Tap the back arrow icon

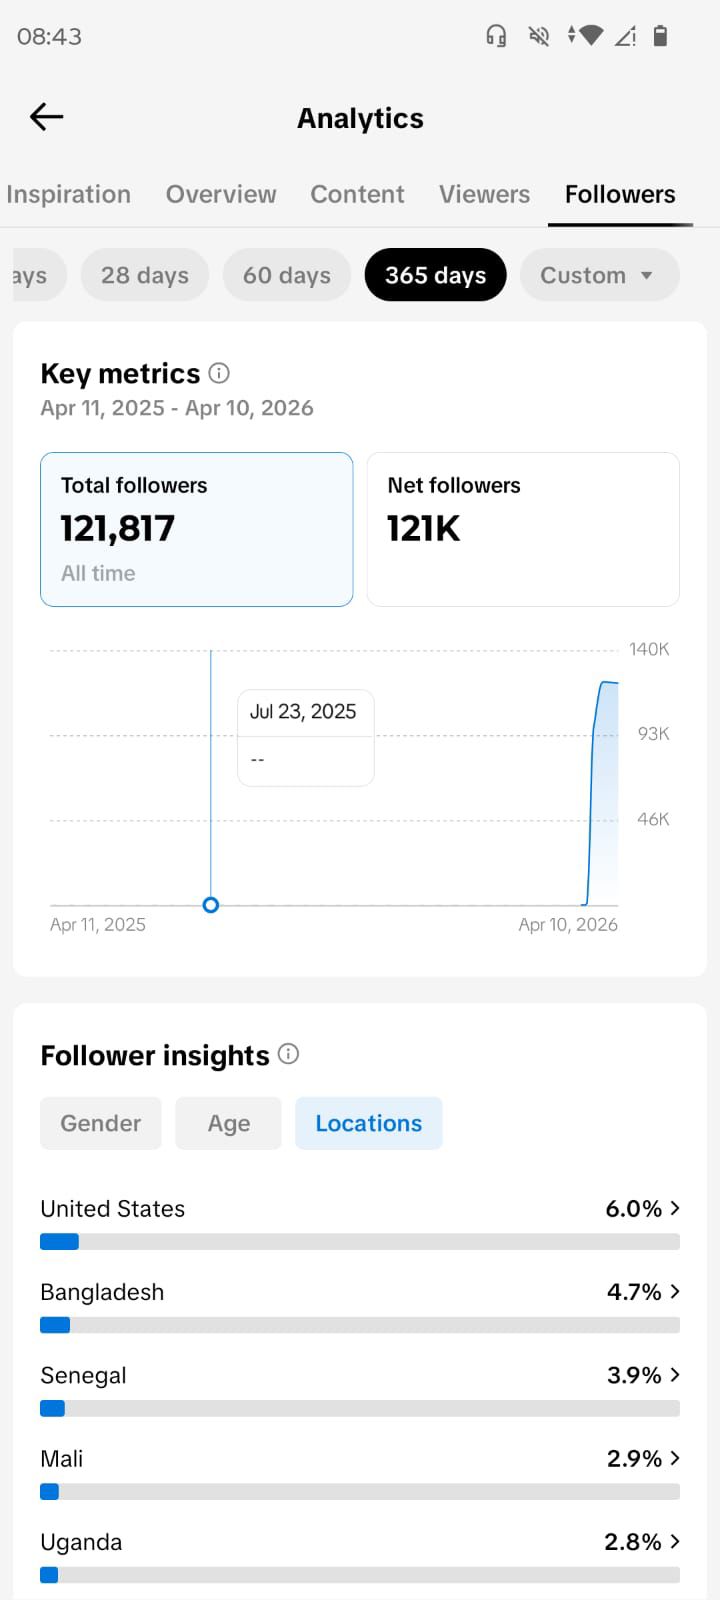click(46, 117)
